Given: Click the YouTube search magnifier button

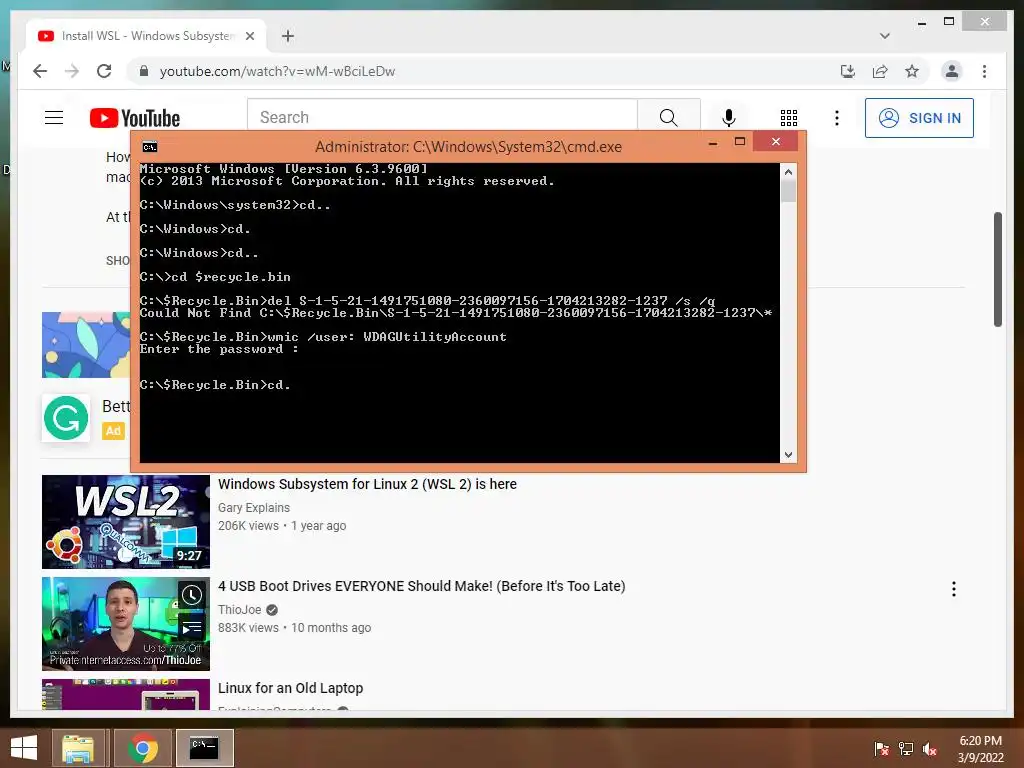Looking at the screenshot, I should pos(668,118).
